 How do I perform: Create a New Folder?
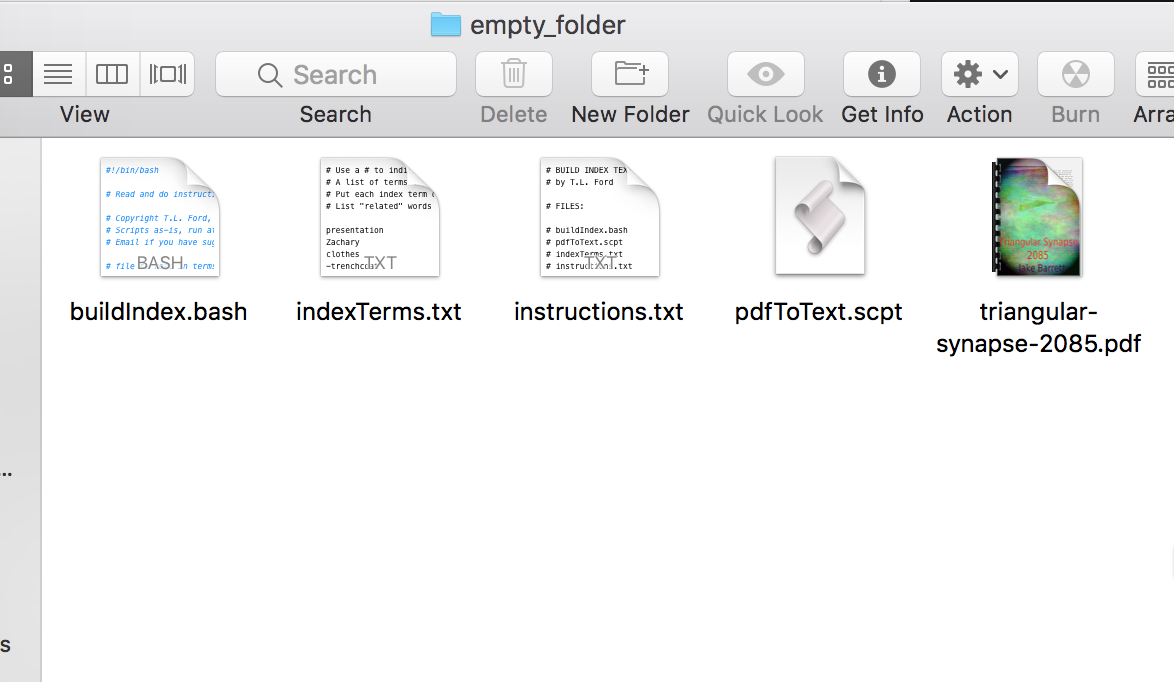click(x=630, y=74)
